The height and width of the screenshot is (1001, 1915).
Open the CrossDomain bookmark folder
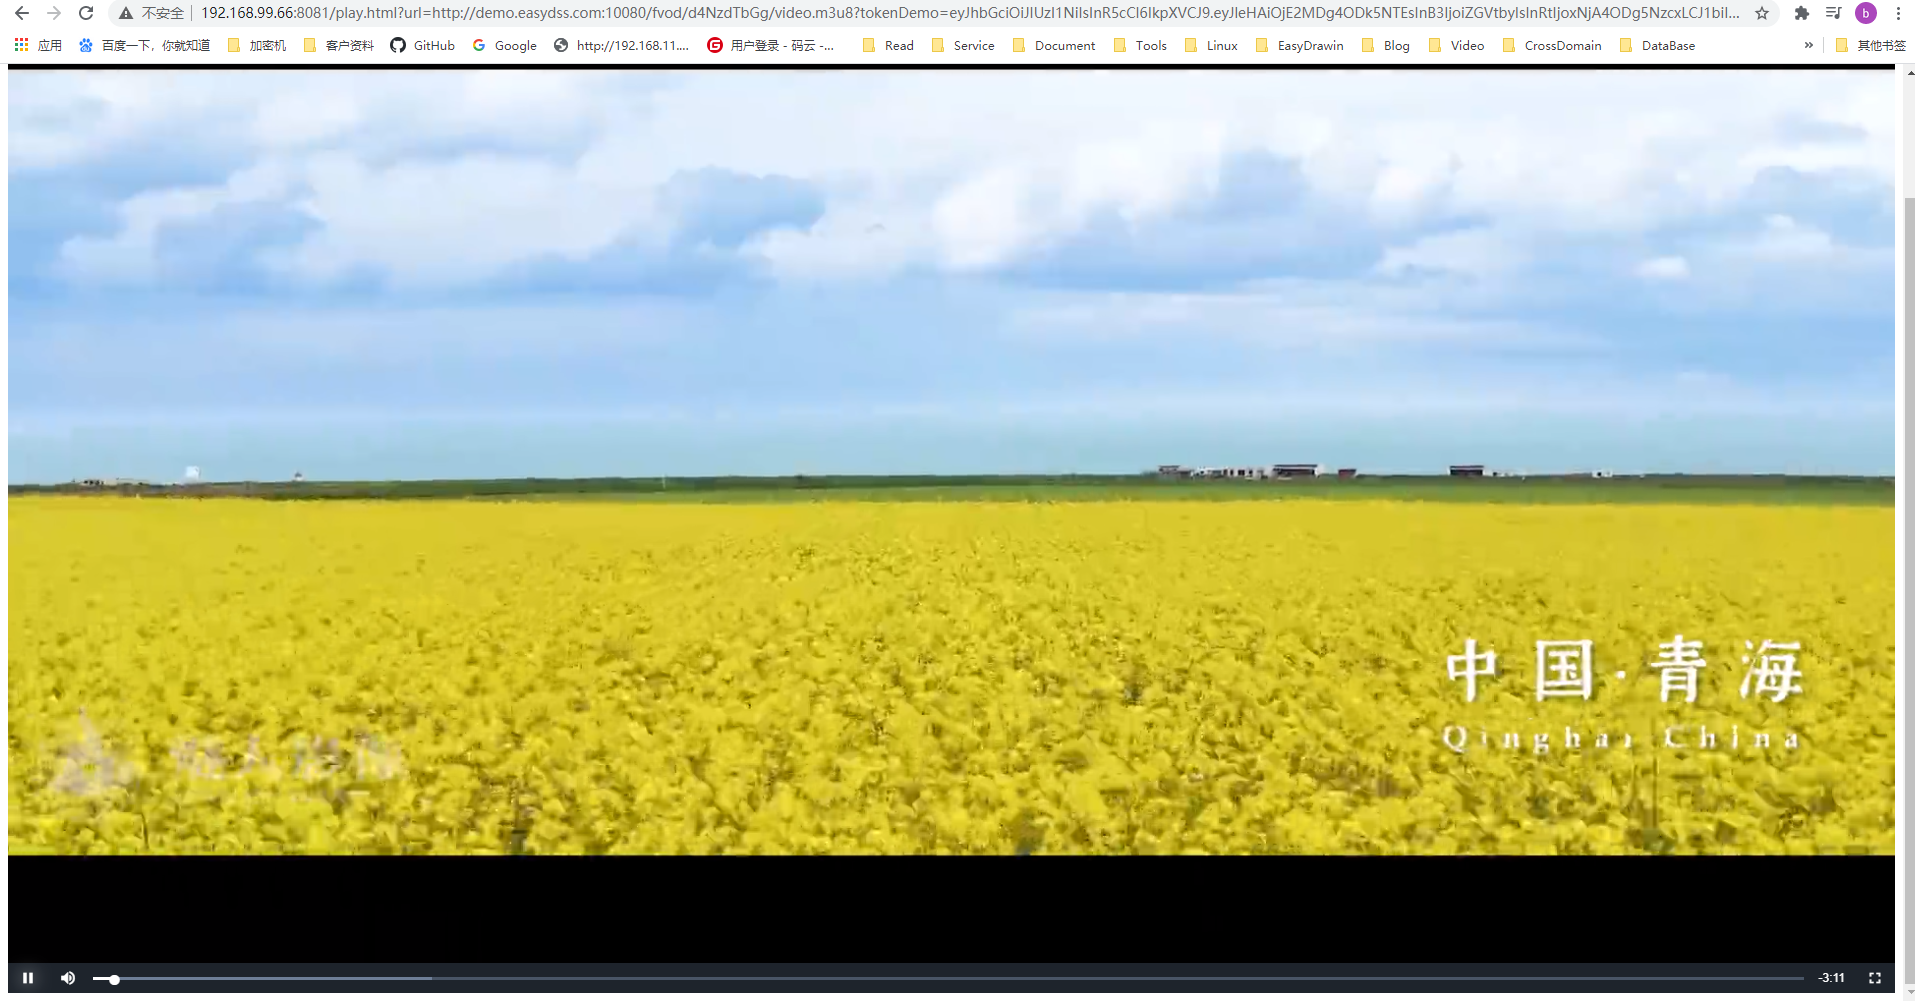pyautogui.click(x=1552, y=45)
